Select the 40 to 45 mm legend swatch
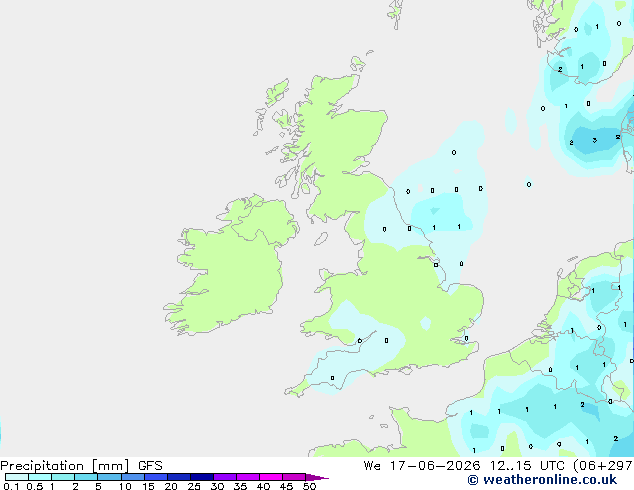 pos(271,477)
